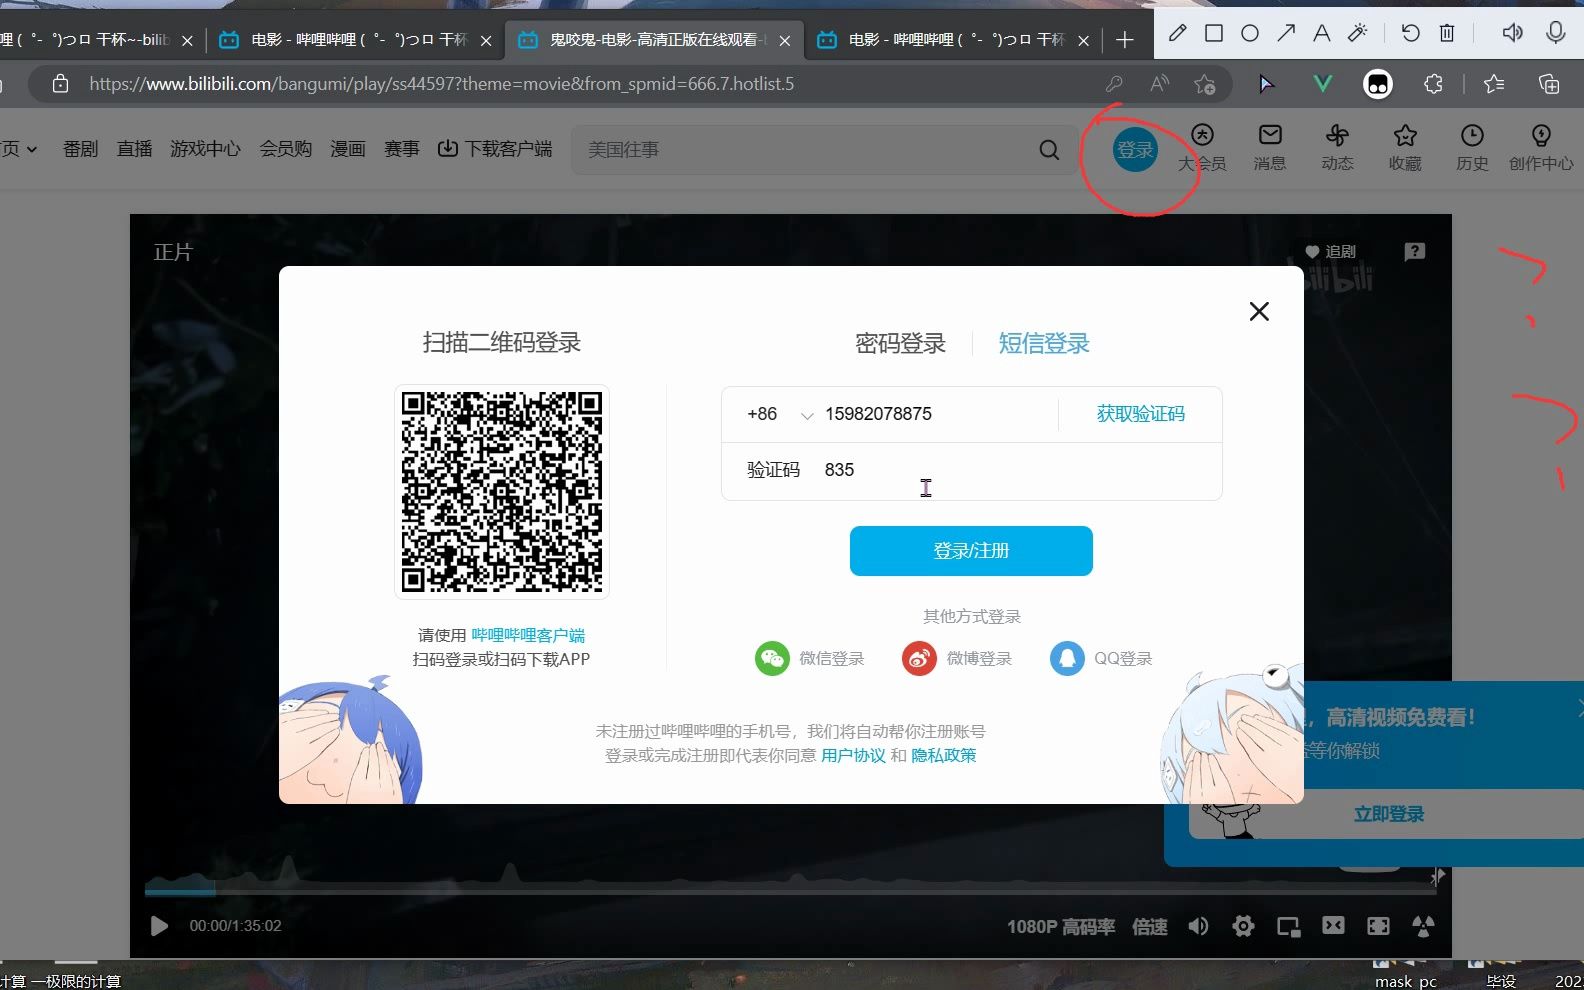Open the 创作中心 creator center

(1541, 147)
